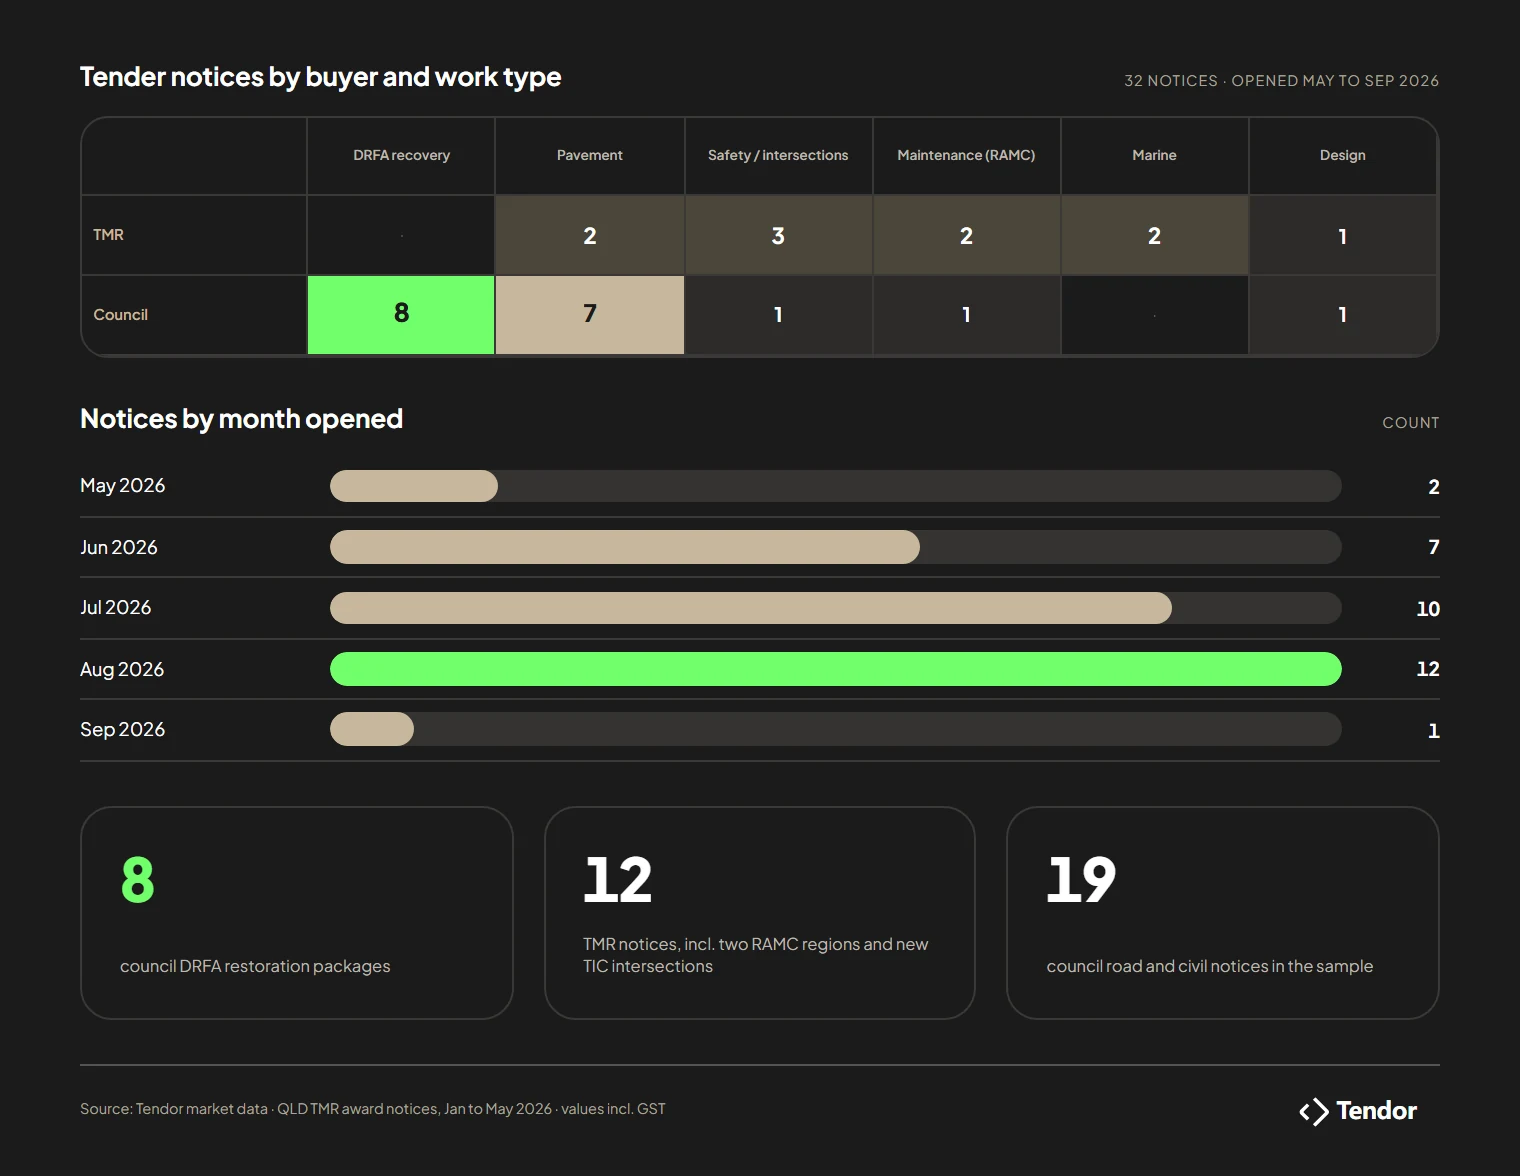Click the Jun 2026 bar

pyautogui.click(x=625, y=547)
